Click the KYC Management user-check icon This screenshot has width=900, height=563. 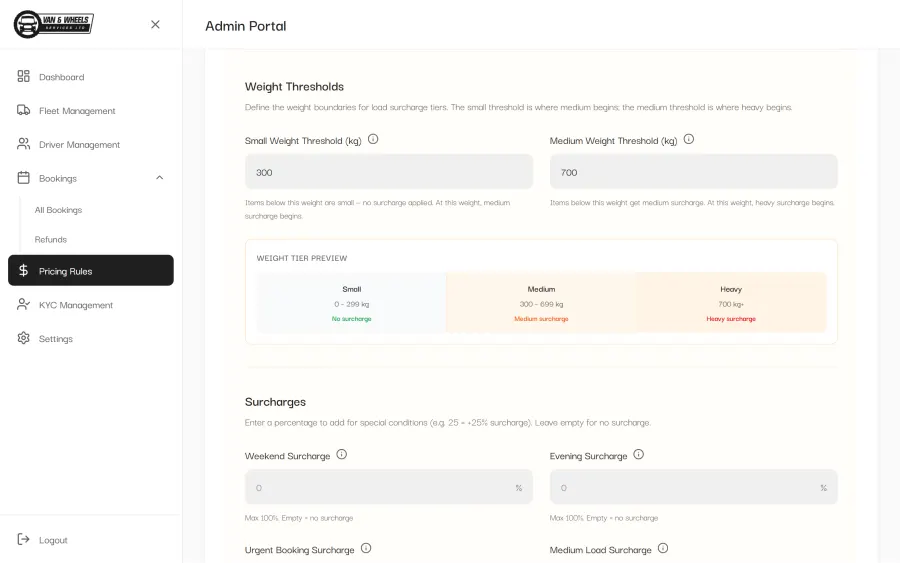click(x=24, y=304)
